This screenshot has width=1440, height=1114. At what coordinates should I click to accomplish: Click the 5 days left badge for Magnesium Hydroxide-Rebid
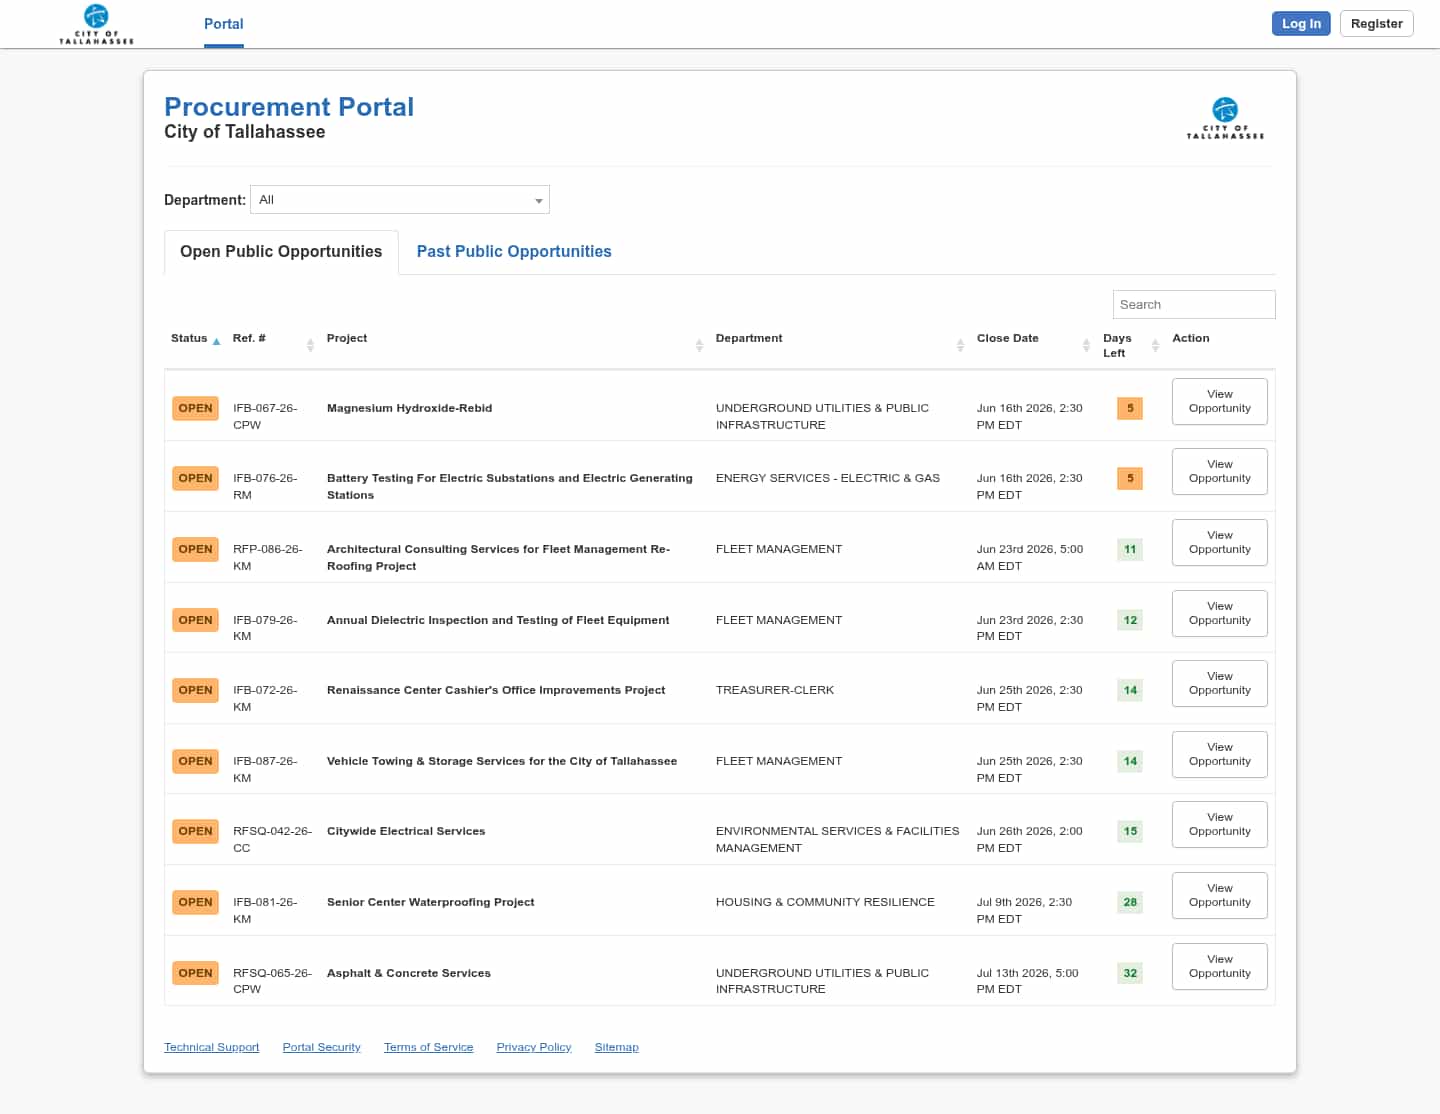[1130, 408]
